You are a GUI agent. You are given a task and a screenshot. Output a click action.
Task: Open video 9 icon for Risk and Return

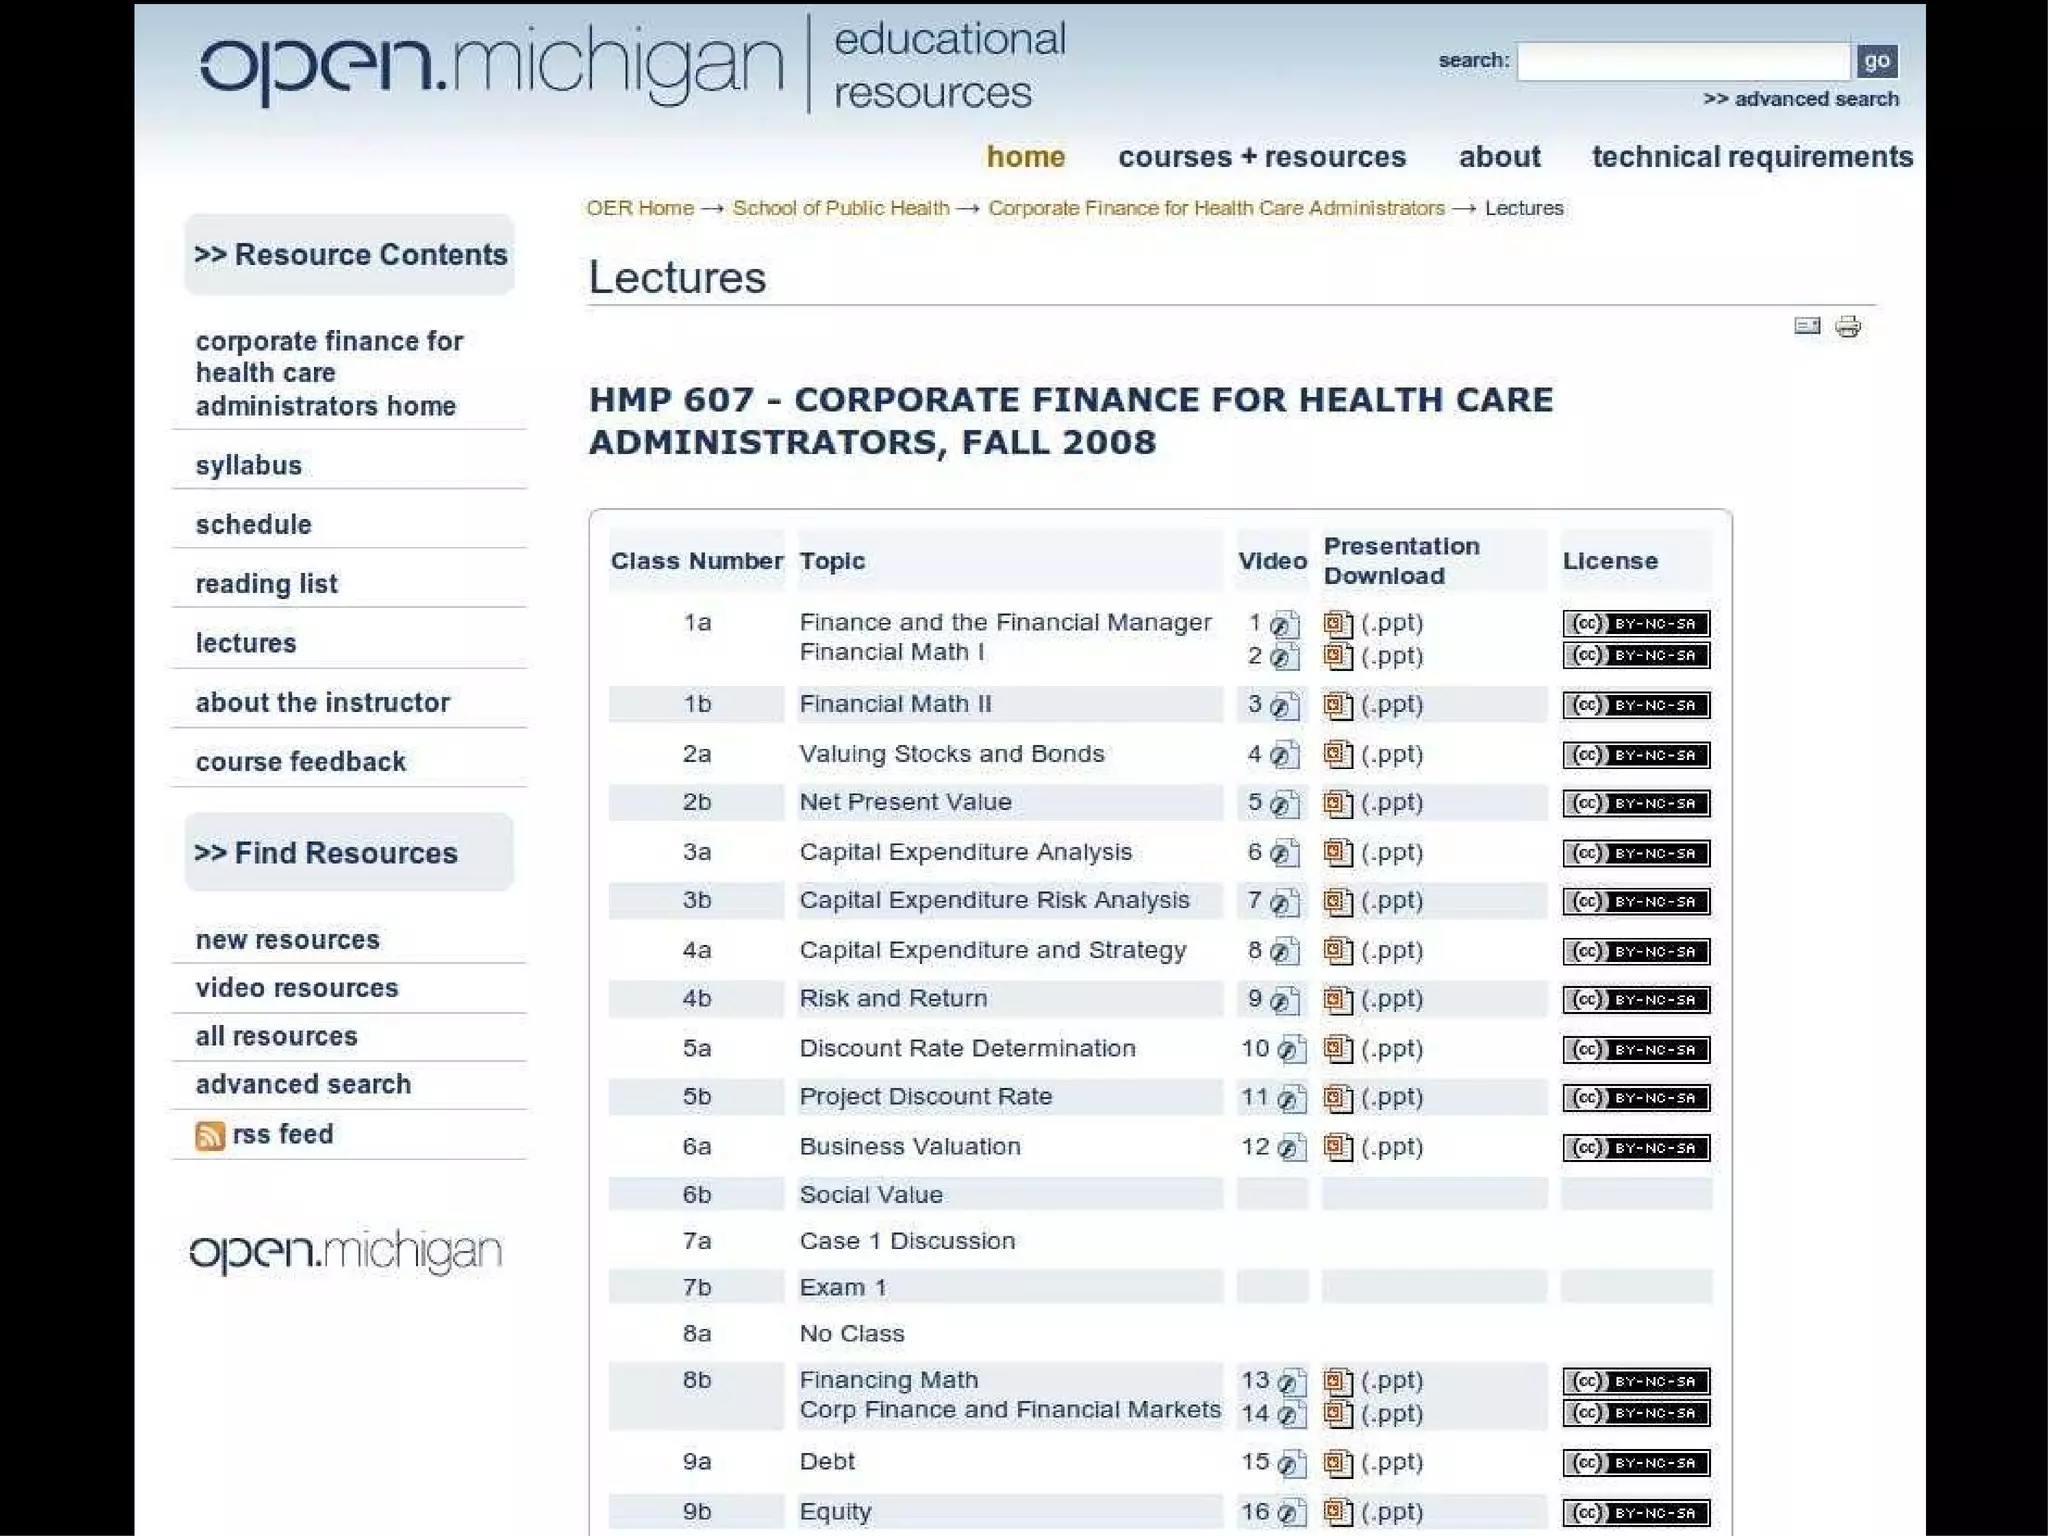[x=1284, y=1000]
